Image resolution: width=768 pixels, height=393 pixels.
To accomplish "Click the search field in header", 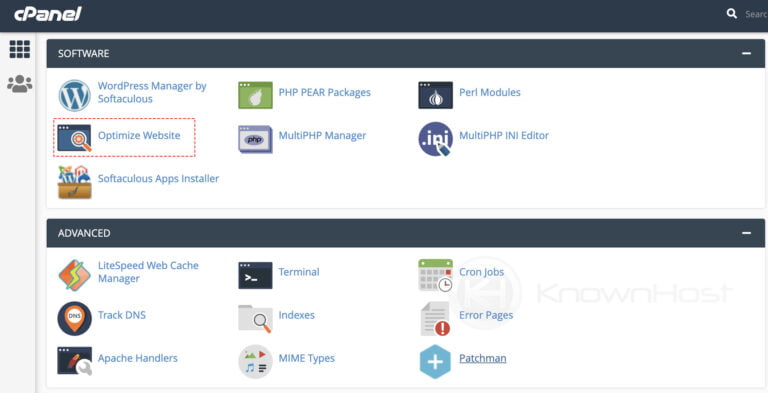I will [755, 14].
